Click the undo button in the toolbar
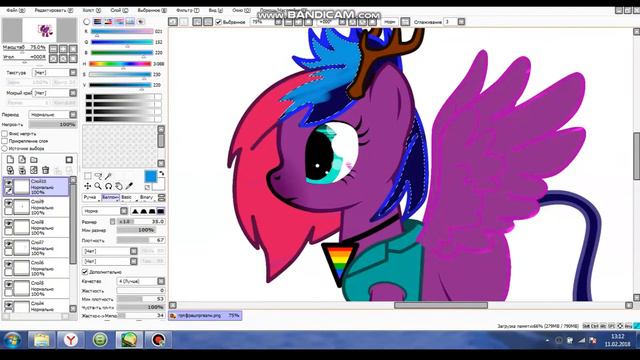640x360 pixels. (173, 22)
